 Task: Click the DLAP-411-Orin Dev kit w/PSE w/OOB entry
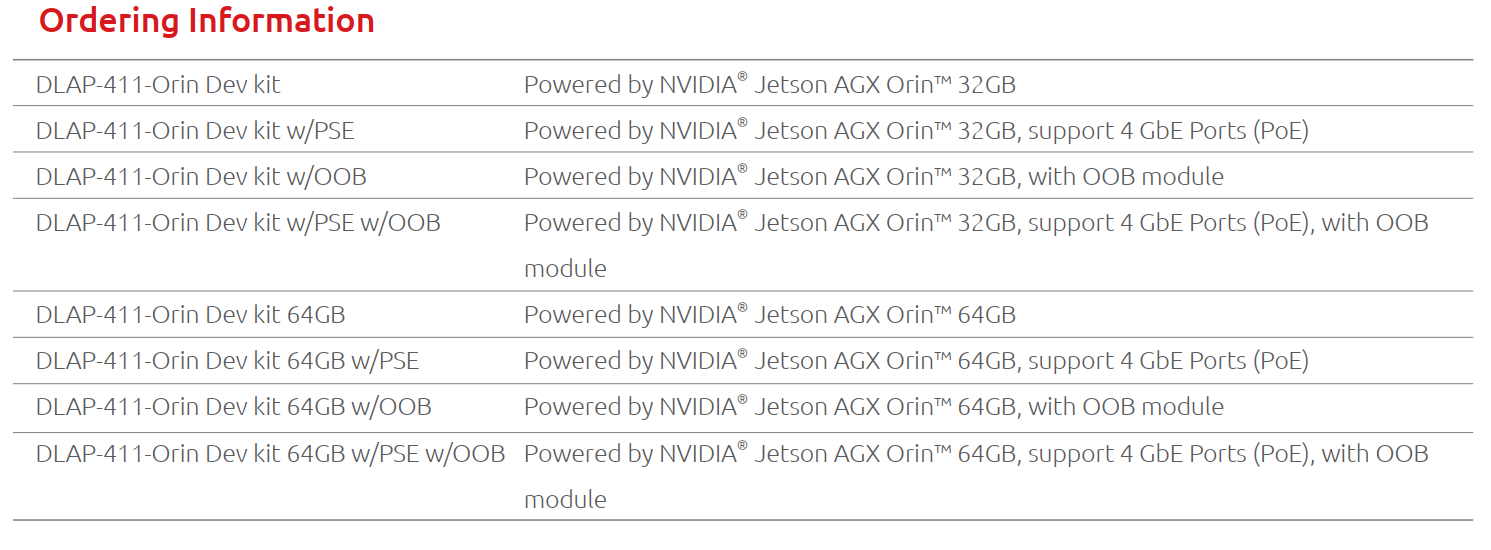[x=238, y=223]
